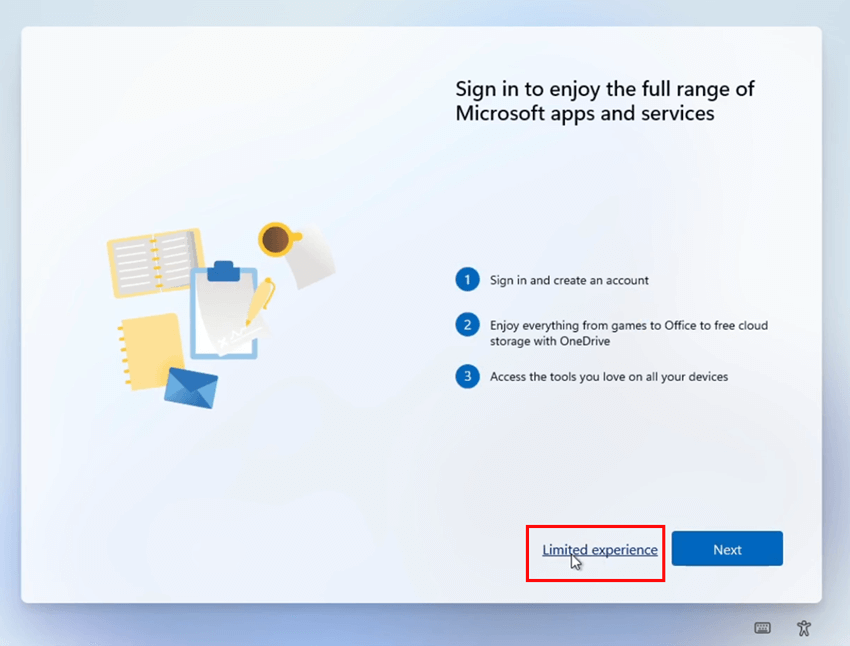This screenshot has width=850, height=646.
Task: Click the numbered circle for step 3
Action: click(467, 377)
